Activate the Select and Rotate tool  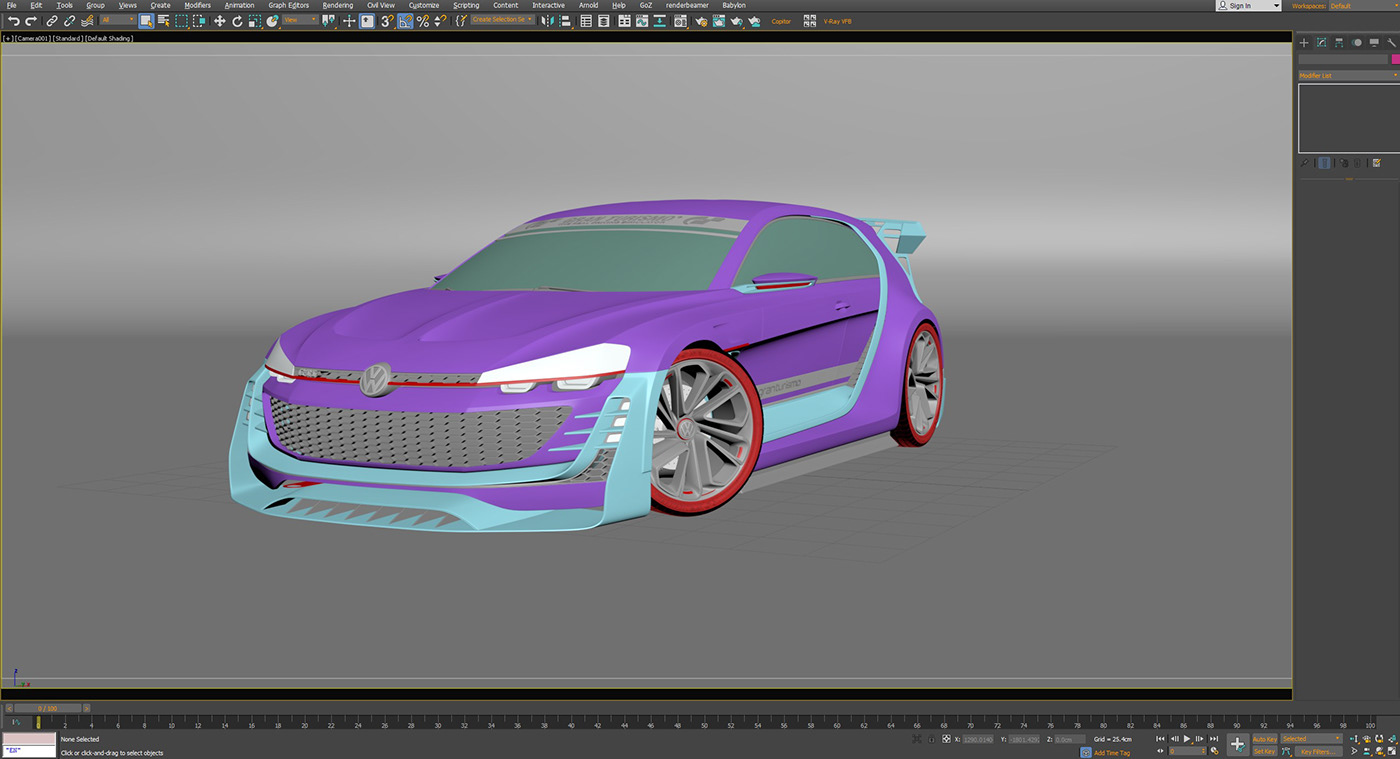237,21
